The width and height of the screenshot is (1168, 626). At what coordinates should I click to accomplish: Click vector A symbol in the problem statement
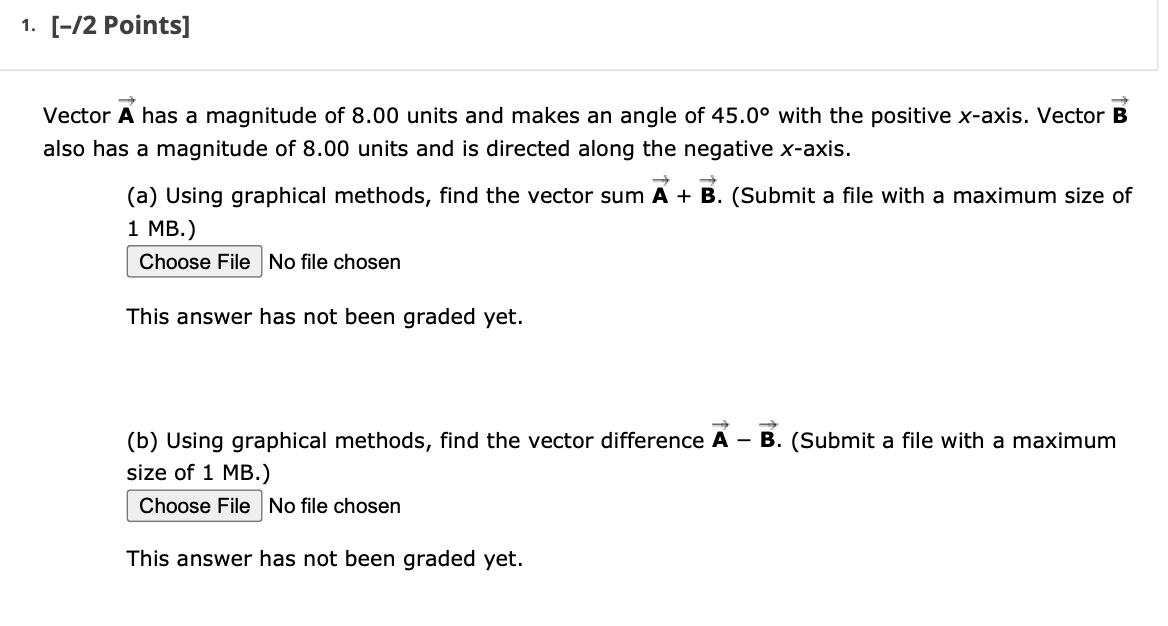pyautogui.click(x=127, y=115)
